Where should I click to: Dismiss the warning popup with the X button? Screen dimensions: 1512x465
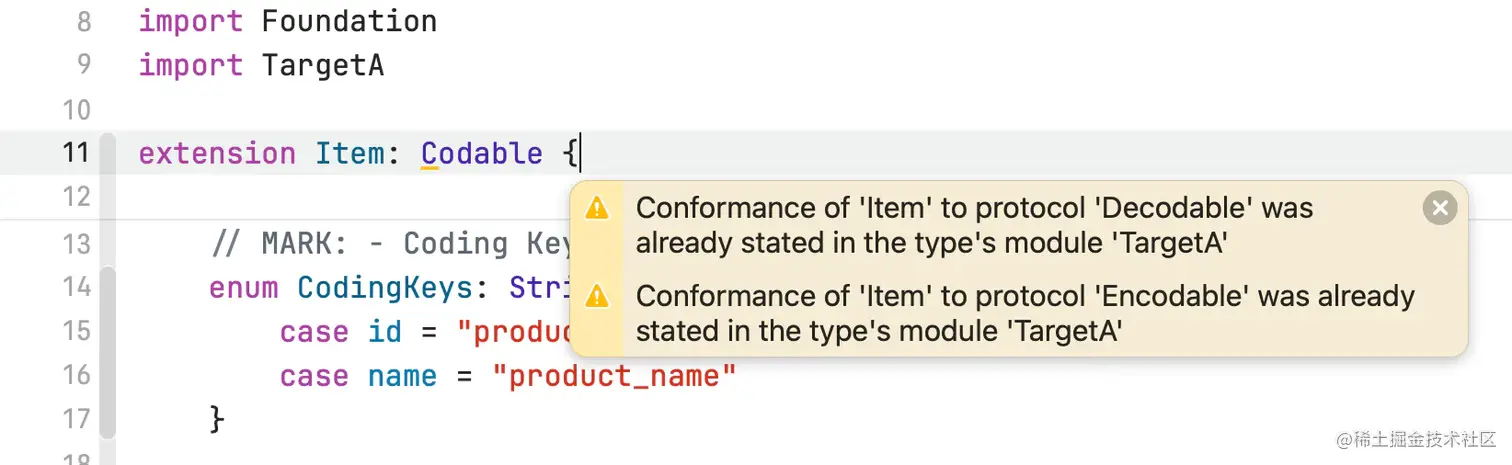click(1439, 208)
